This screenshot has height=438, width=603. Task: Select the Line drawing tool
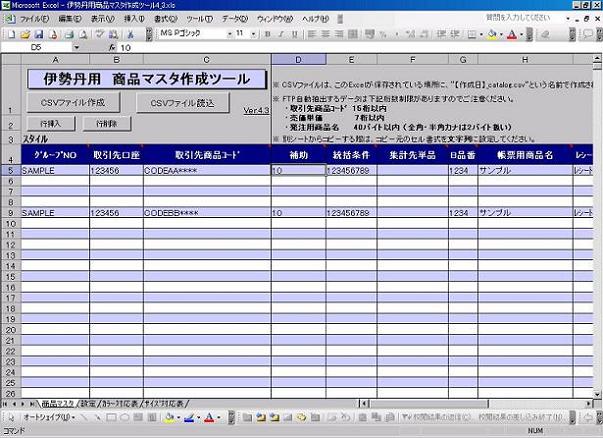click(x=84, y=417)
